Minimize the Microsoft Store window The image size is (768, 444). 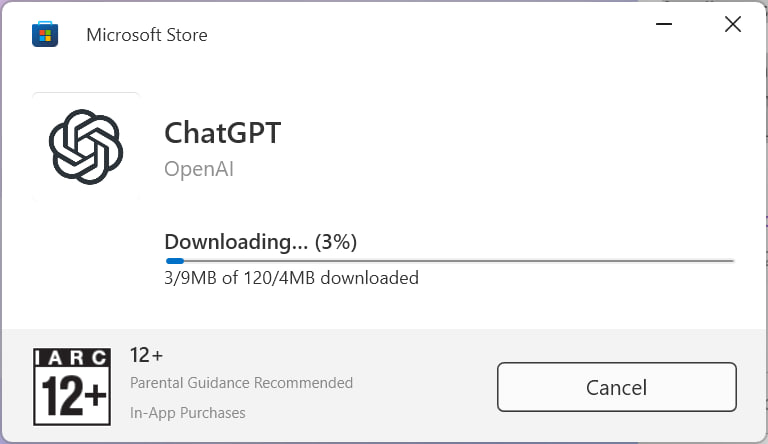coord(664,24)
